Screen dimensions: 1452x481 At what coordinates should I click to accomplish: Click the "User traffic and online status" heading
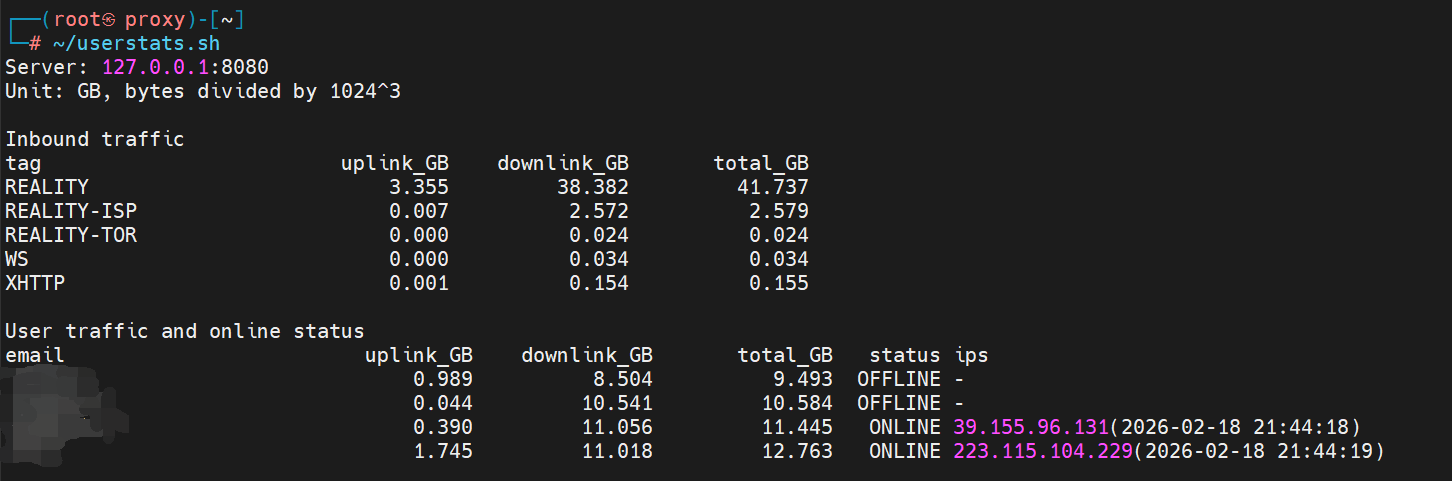(x=185, y=331)
